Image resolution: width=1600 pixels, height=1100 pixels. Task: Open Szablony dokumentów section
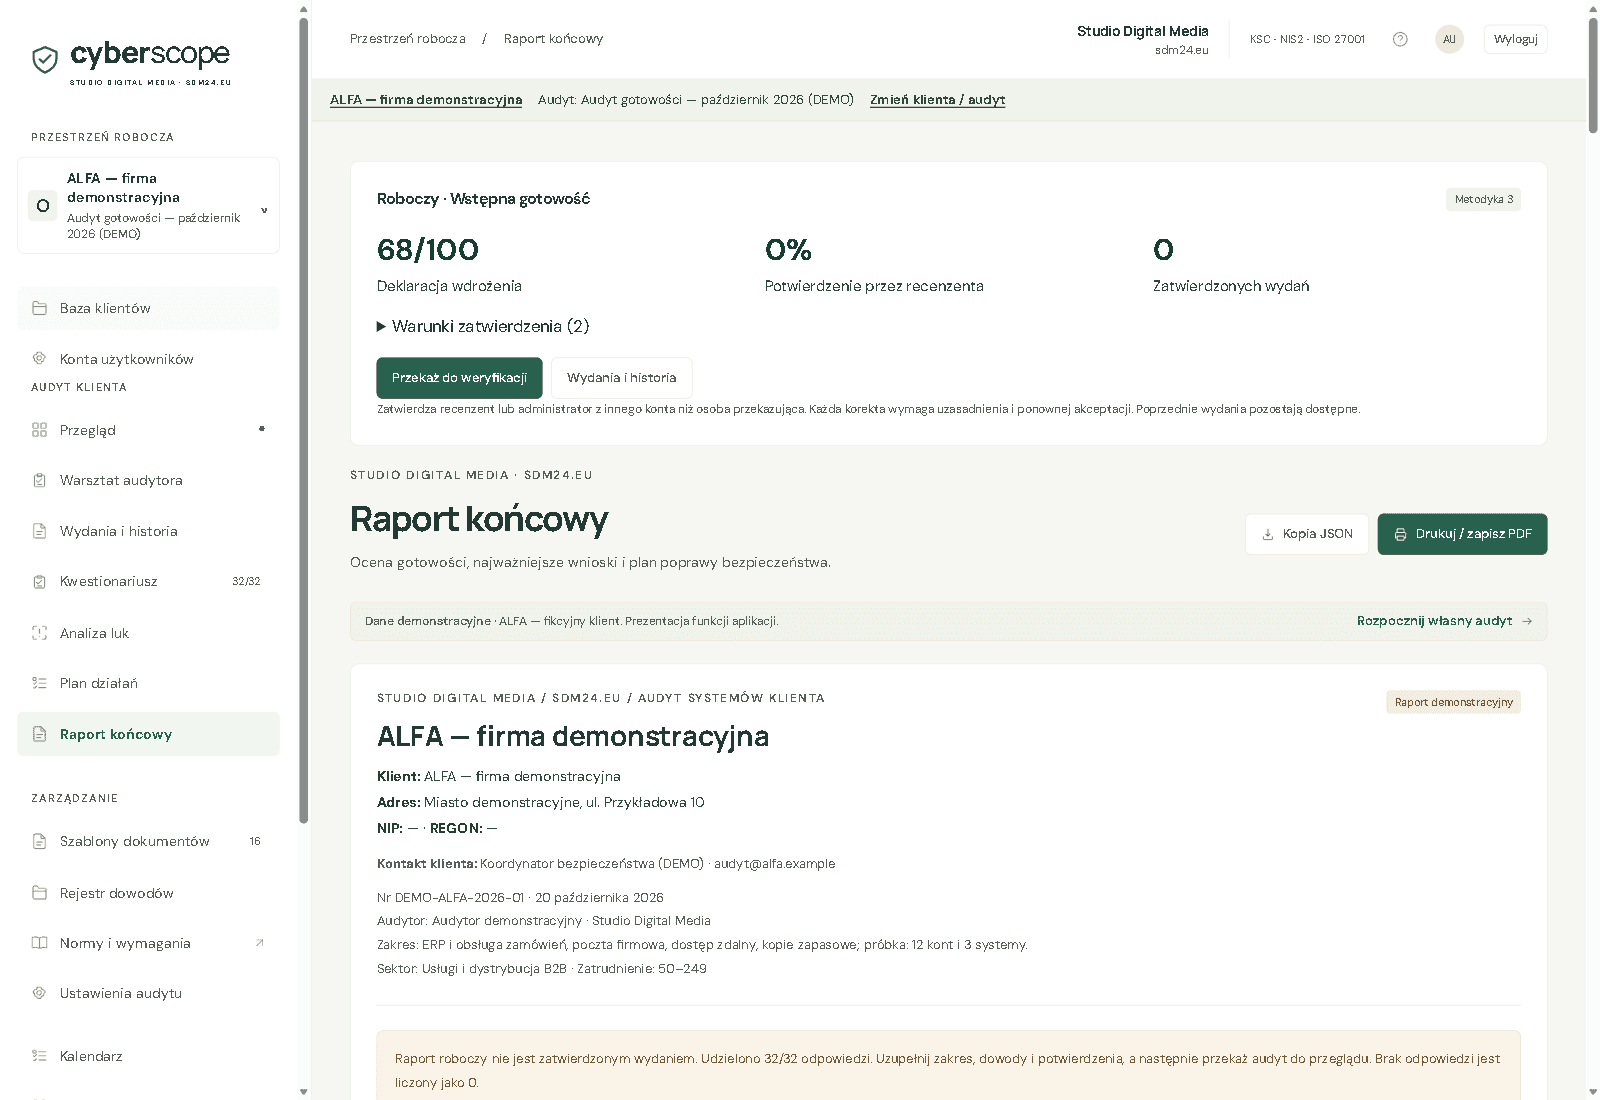tap(148, 841)
